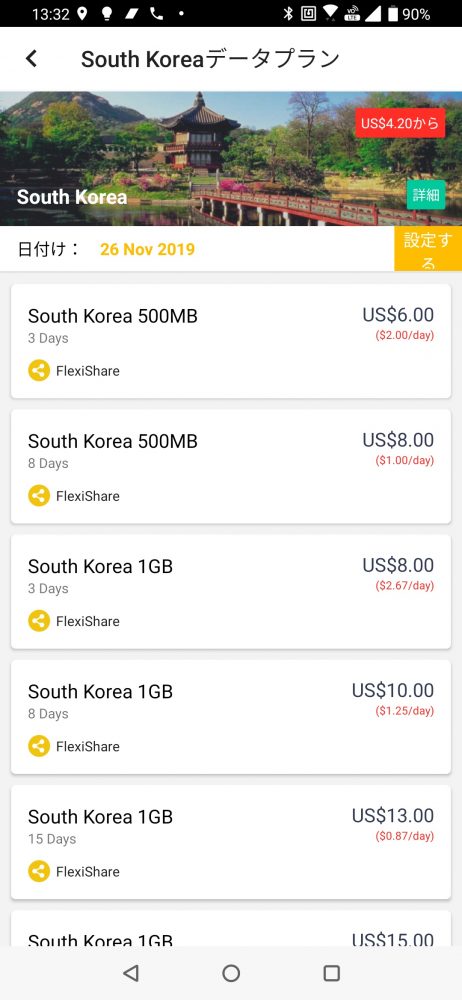
Task: Select South Korea 500MB US$8.00 plan
Action: (231, 466)
